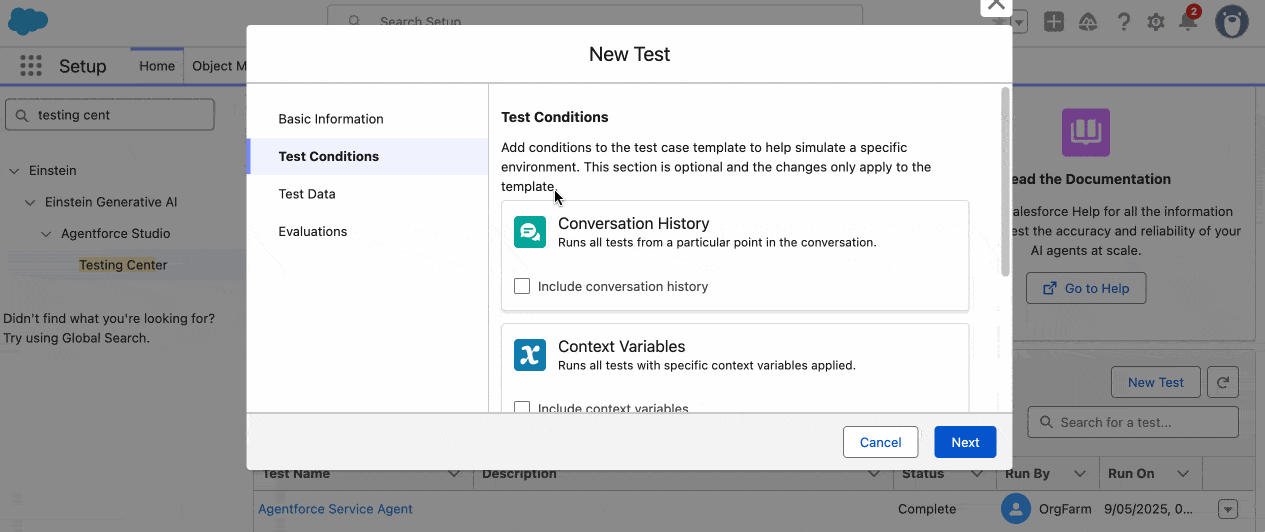
Task: Collapse the Einstein Generative AI node
Action: (x=30, y=202)
